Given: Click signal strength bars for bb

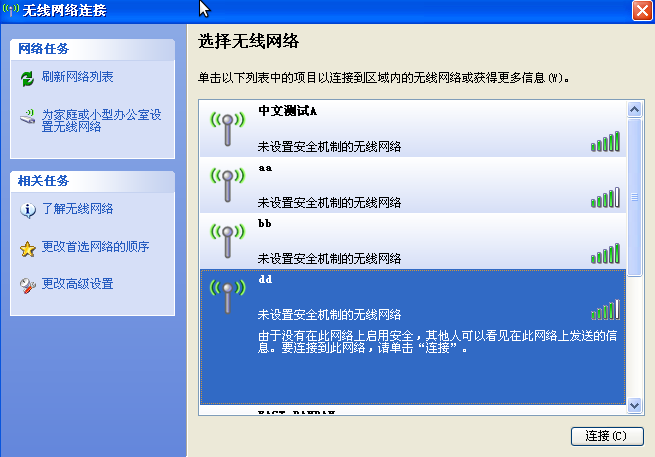Looking at the screenshot, I should (x=605, y=254).
